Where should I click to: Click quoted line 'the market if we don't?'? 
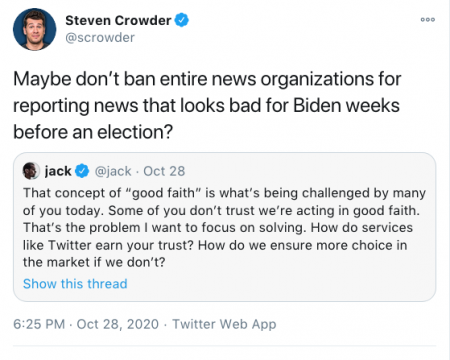[x=94, y=262]
